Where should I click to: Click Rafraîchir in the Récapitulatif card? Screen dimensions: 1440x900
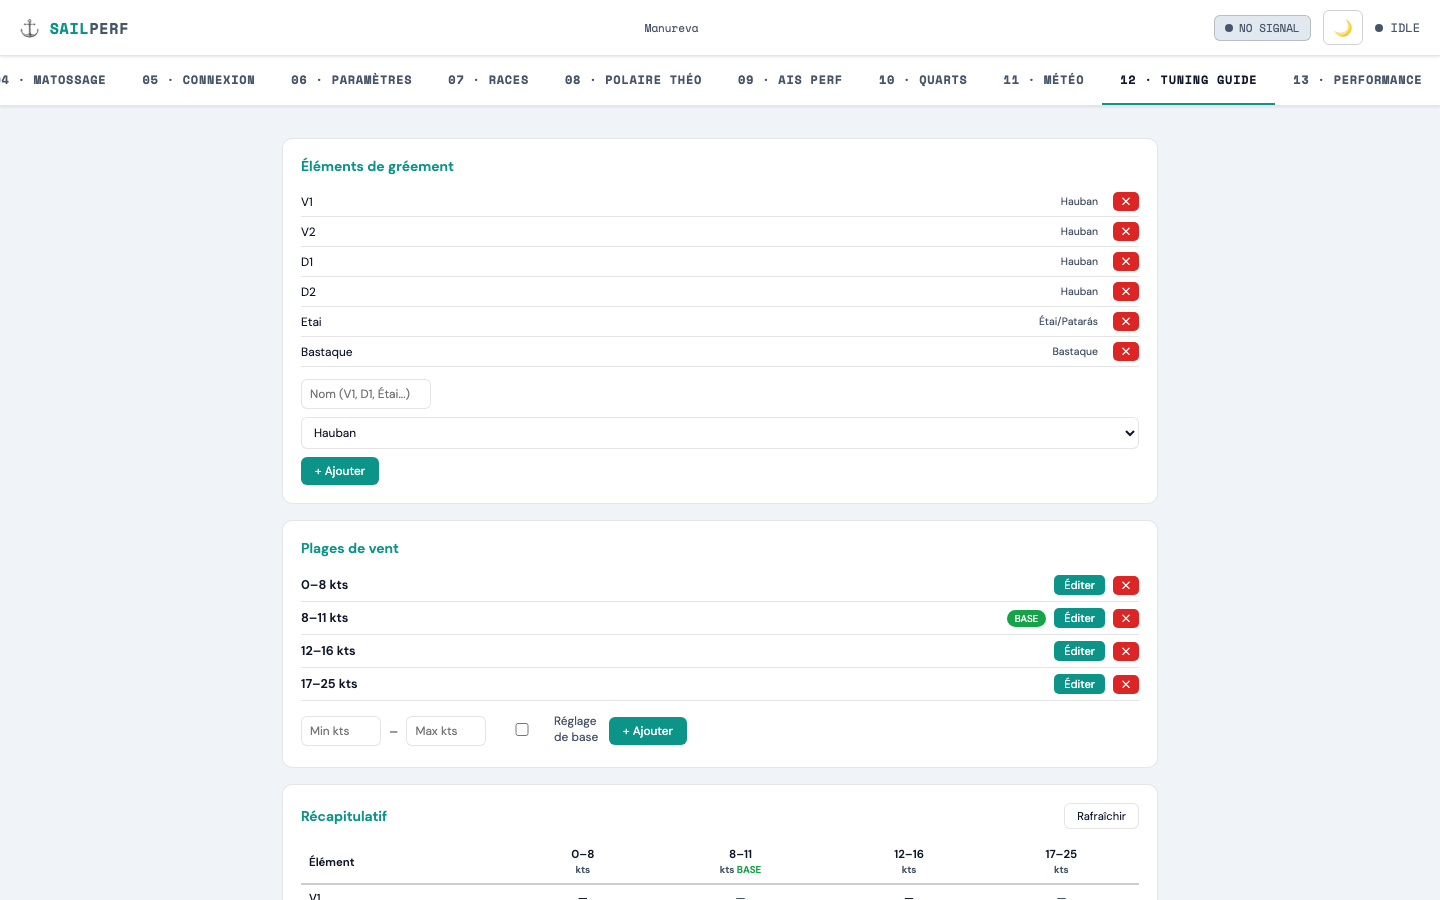click(1101, 816)
